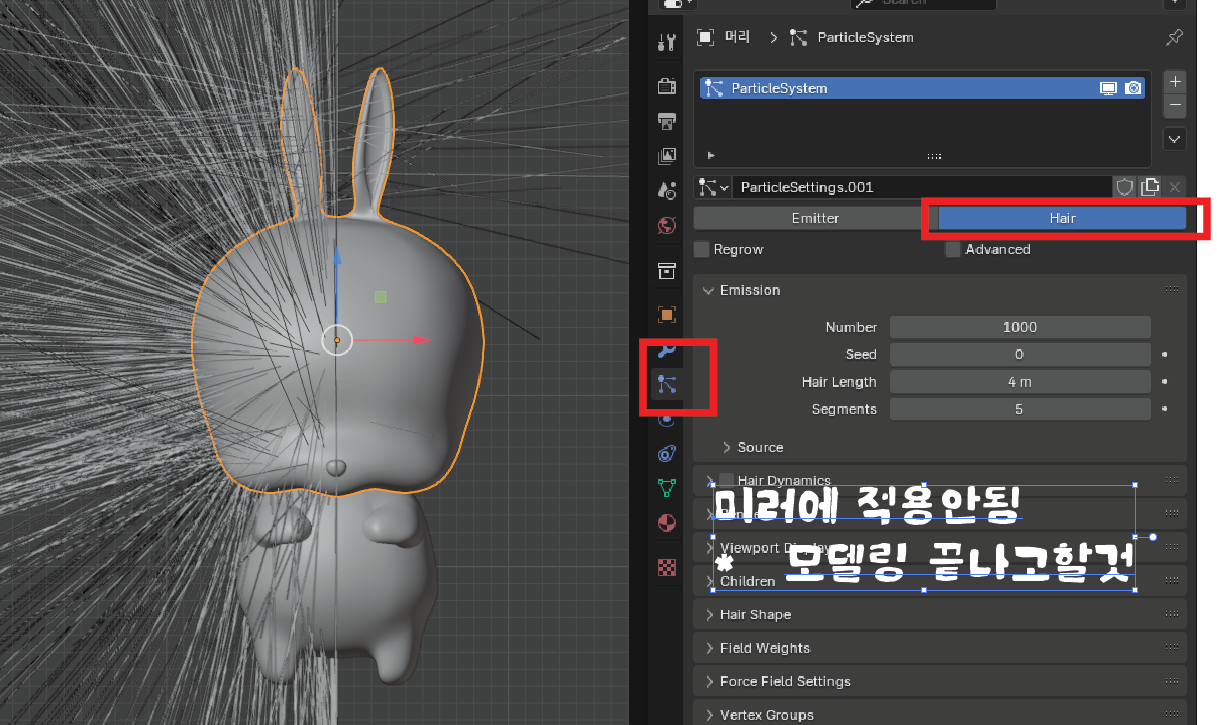Open the View Layer properties tab

pos(667,156)
